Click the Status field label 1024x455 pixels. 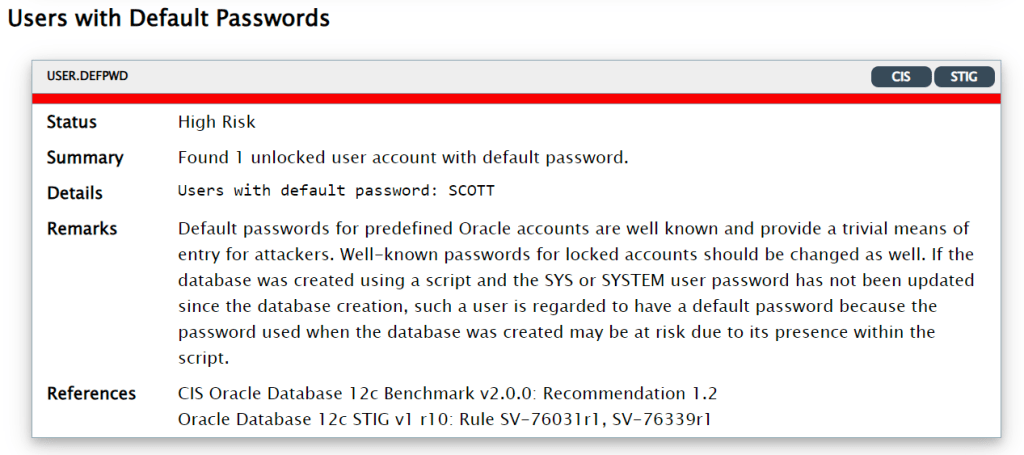pyautogui.click(x=72, y=122)
